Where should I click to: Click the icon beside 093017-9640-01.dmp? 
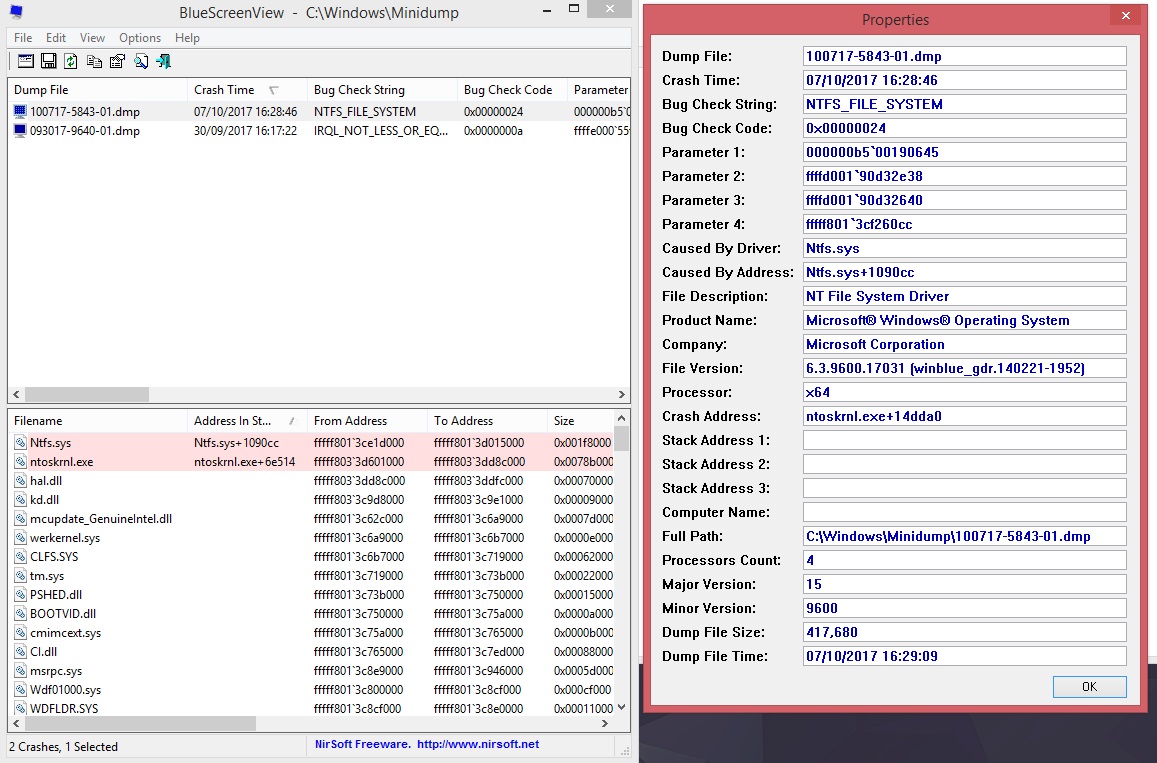[x=20, y=131]
